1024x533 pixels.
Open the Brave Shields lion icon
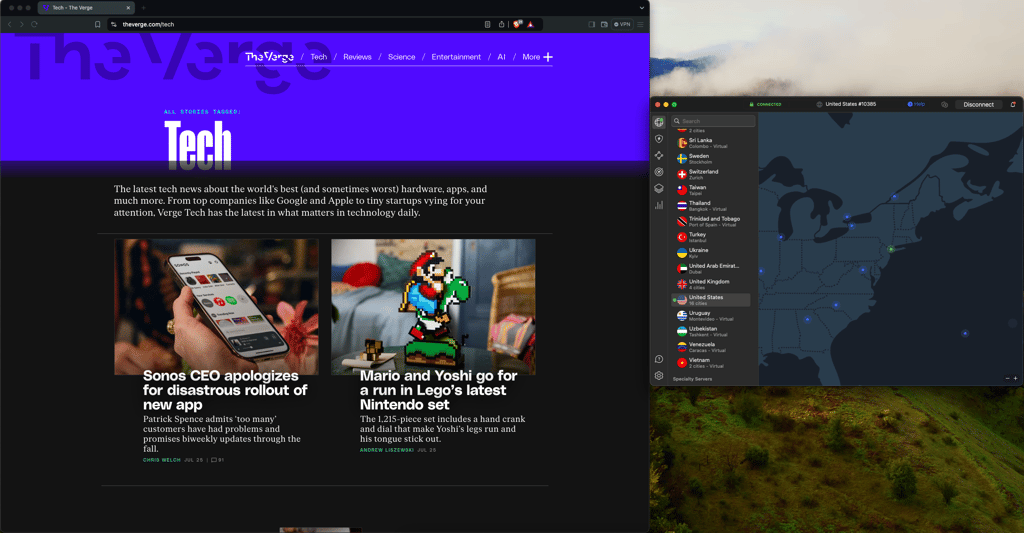click(x=517, y=24)
